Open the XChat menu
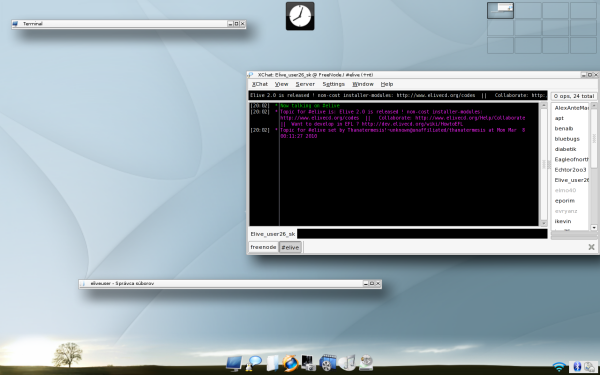The width and height of the screenshot is (600, 375). pyautogui.click(x=260, y=84)
